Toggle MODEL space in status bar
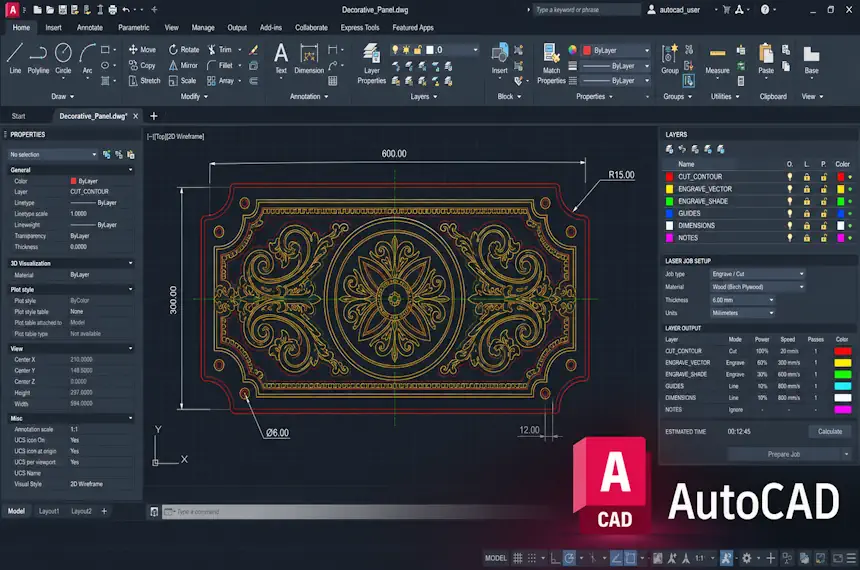This screenshot has width=860, height=570. (496, 558)
